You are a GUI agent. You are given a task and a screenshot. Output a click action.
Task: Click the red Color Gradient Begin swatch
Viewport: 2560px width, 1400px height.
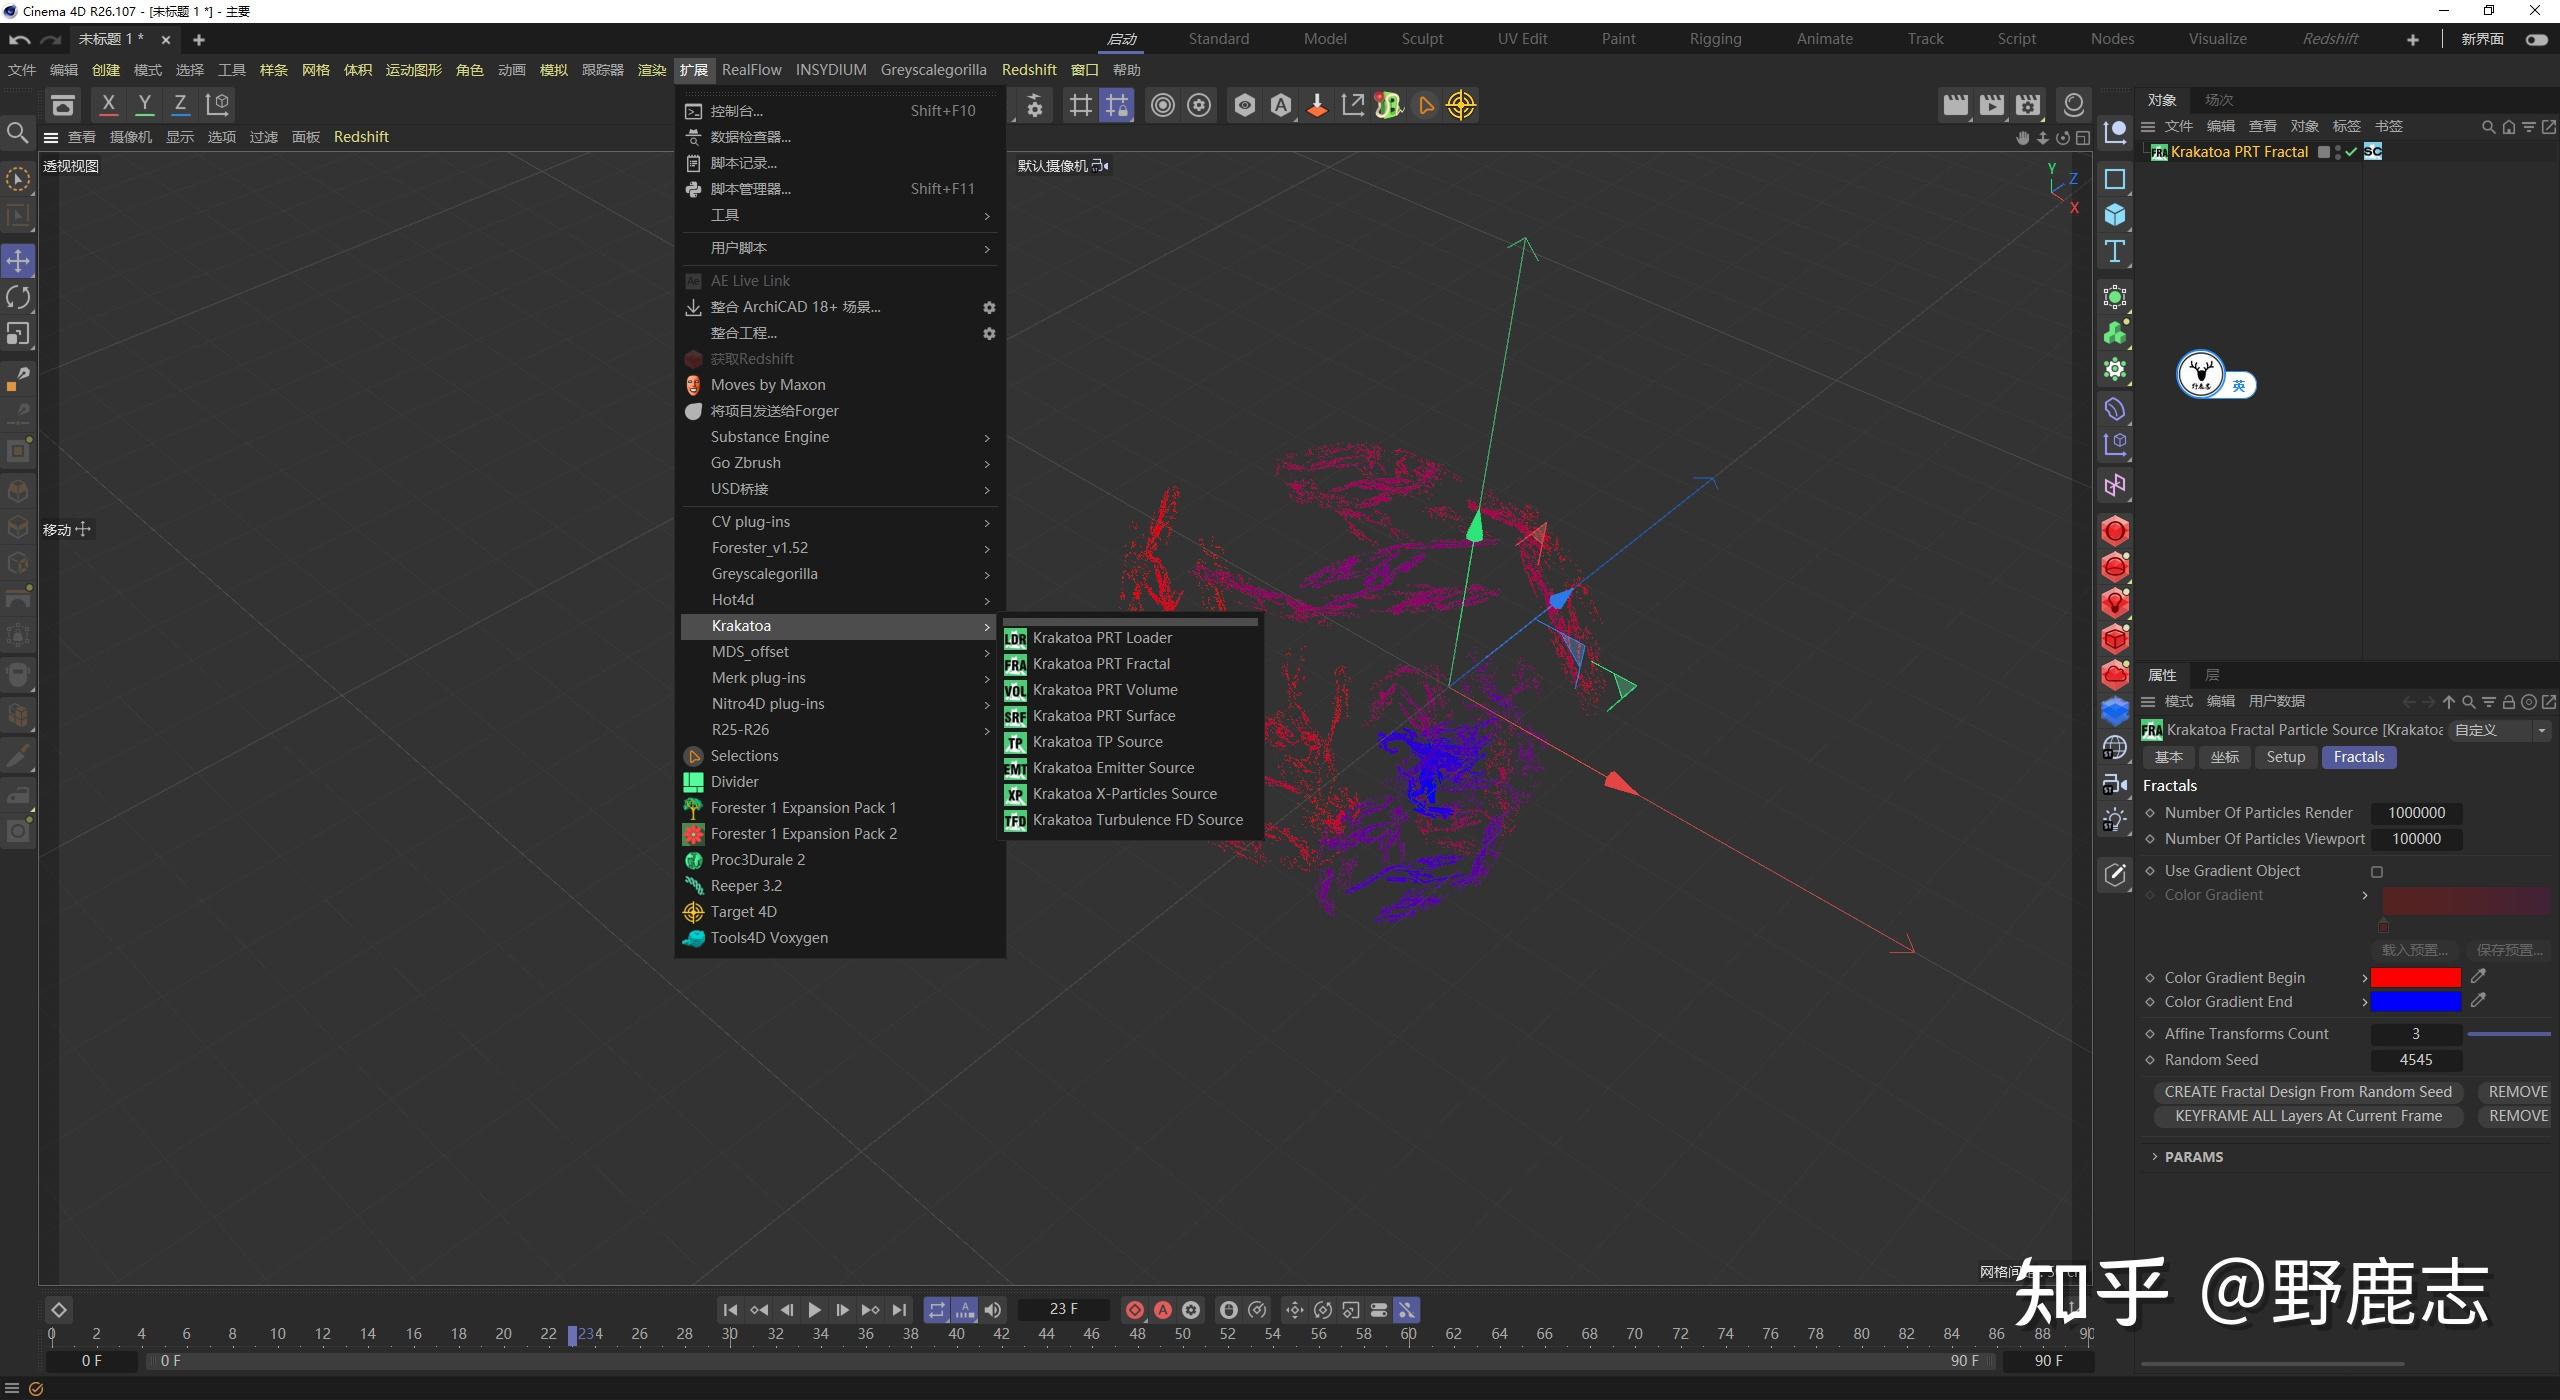click(2414, 977)
